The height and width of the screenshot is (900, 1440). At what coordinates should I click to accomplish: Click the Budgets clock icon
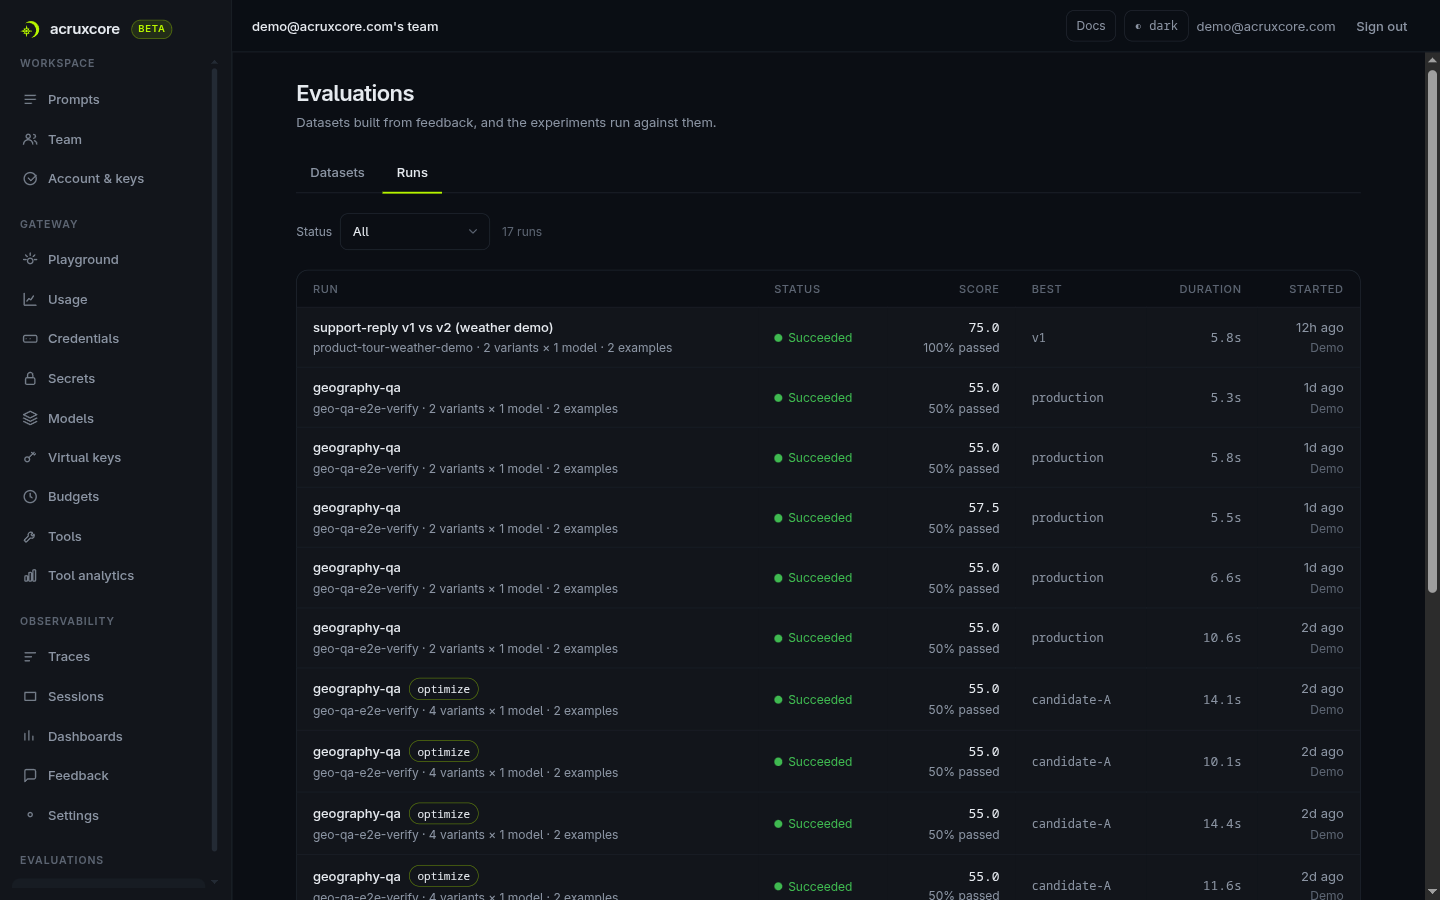point(30,496)
